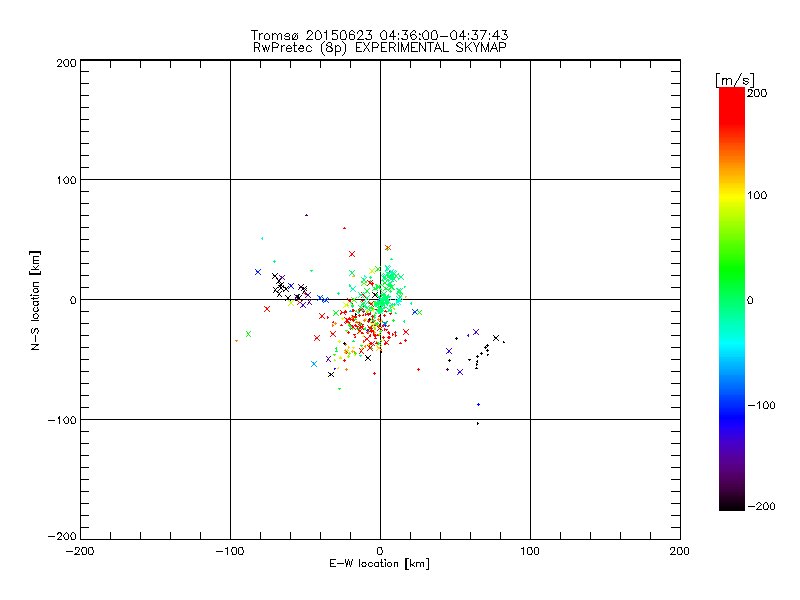
Task: Click colorbar tick value "−200"
Action: (x=762, y=506)
